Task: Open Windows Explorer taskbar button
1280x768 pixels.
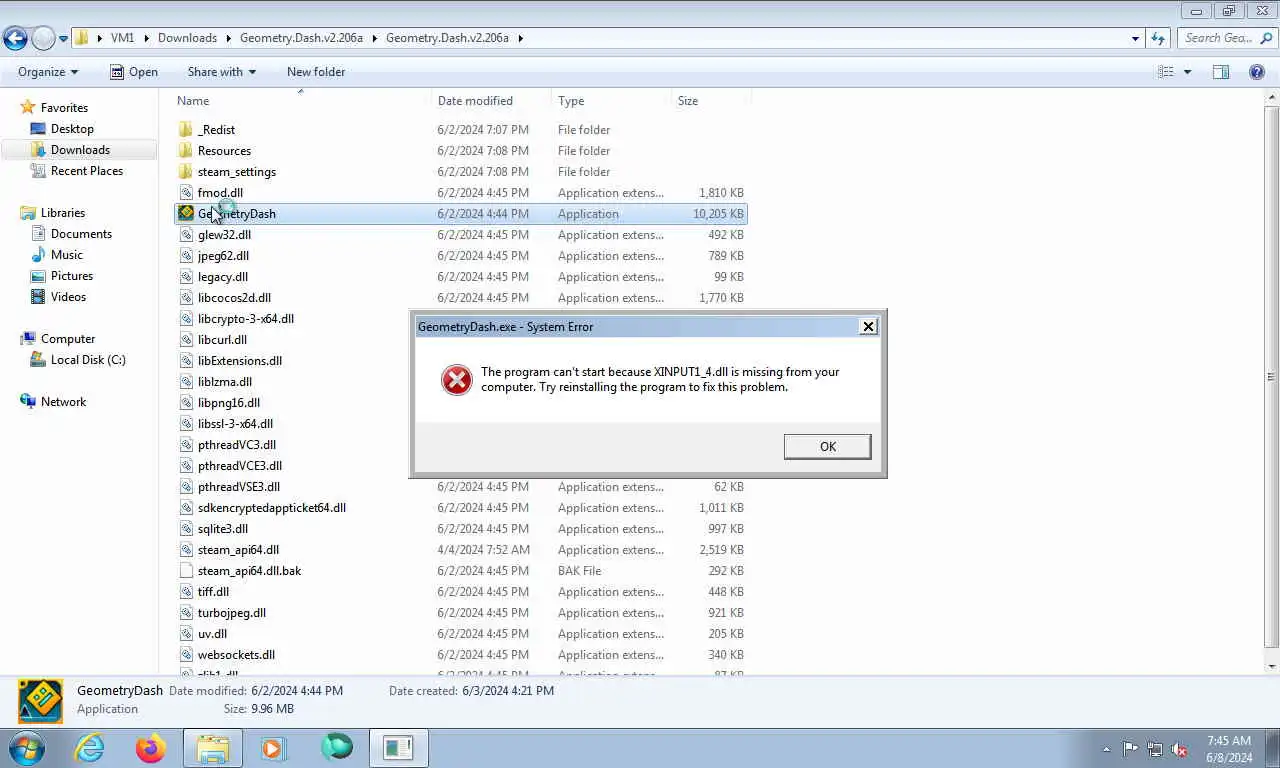Action: [212, 748]
